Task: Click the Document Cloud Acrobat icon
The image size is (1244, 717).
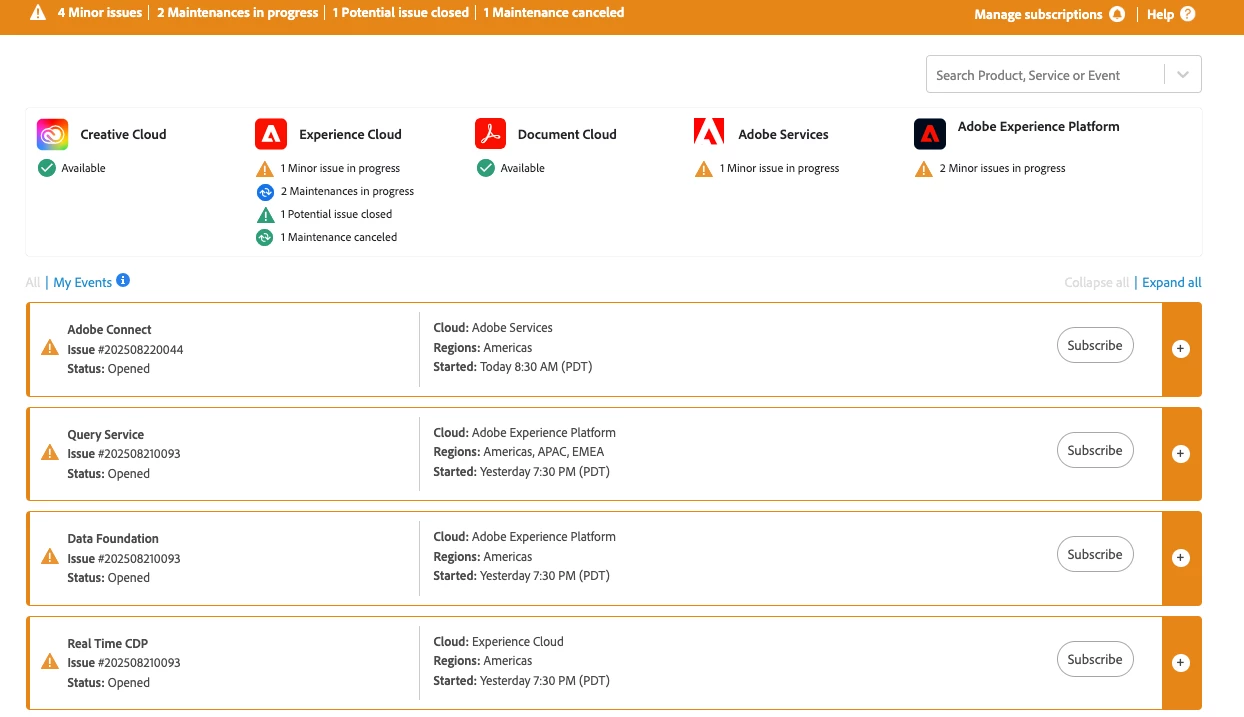Action: pyautogui.click(x=490, y=134)
